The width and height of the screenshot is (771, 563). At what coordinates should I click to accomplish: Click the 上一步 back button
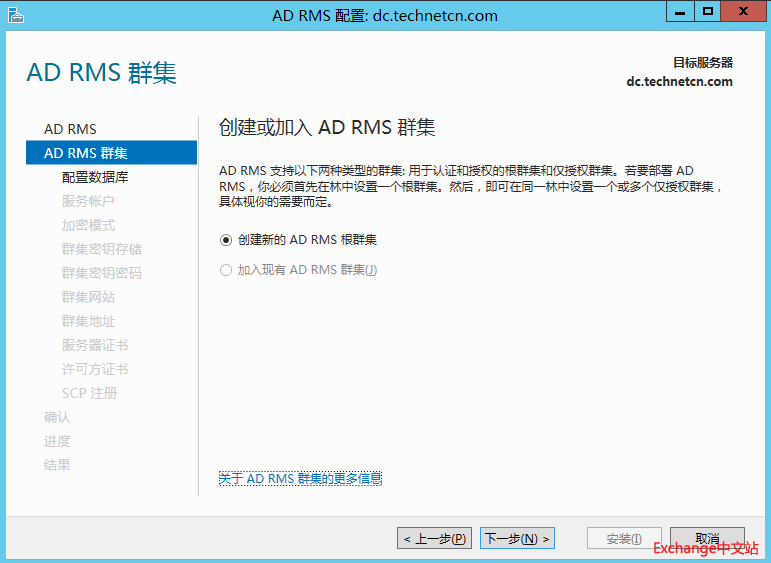tap(435, 538)
